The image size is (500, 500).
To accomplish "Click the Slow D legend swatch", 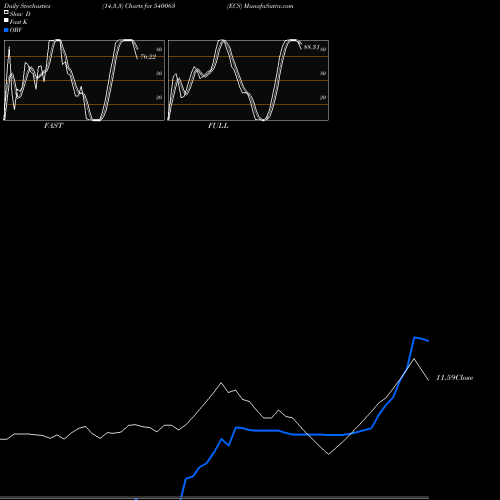I will [6, 12].
